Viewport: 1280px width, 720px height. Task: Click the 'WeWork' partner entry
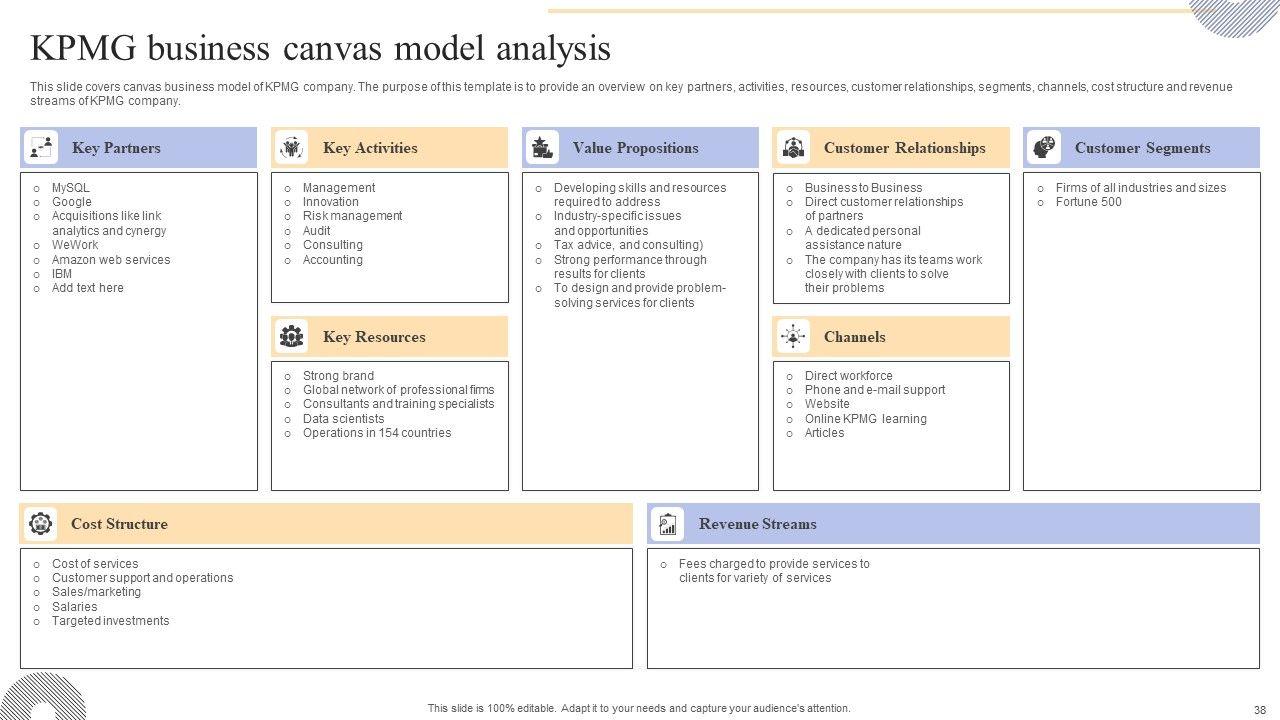click(x=75, y=245)
